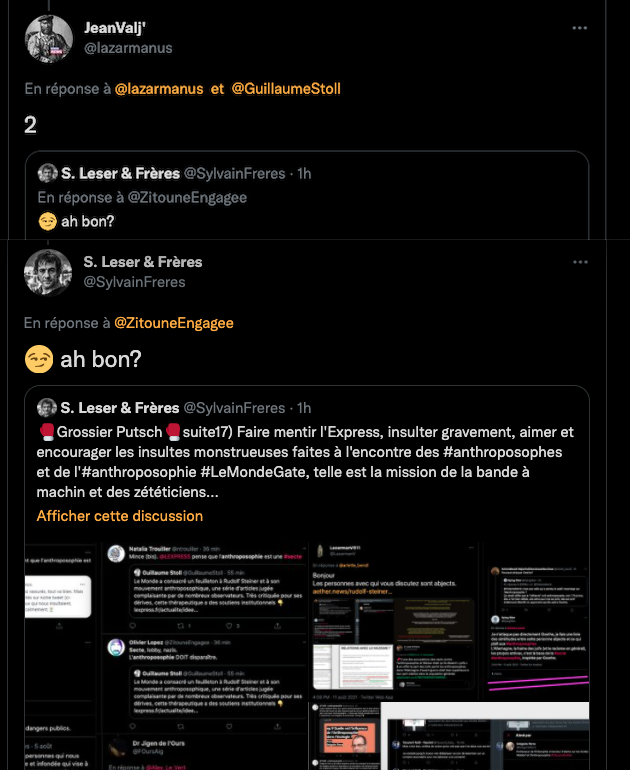This screenshot has height=770, width=630.
Task: Click small avatar in quoted tweet below "2"
Action: click(x=46, y=174)
